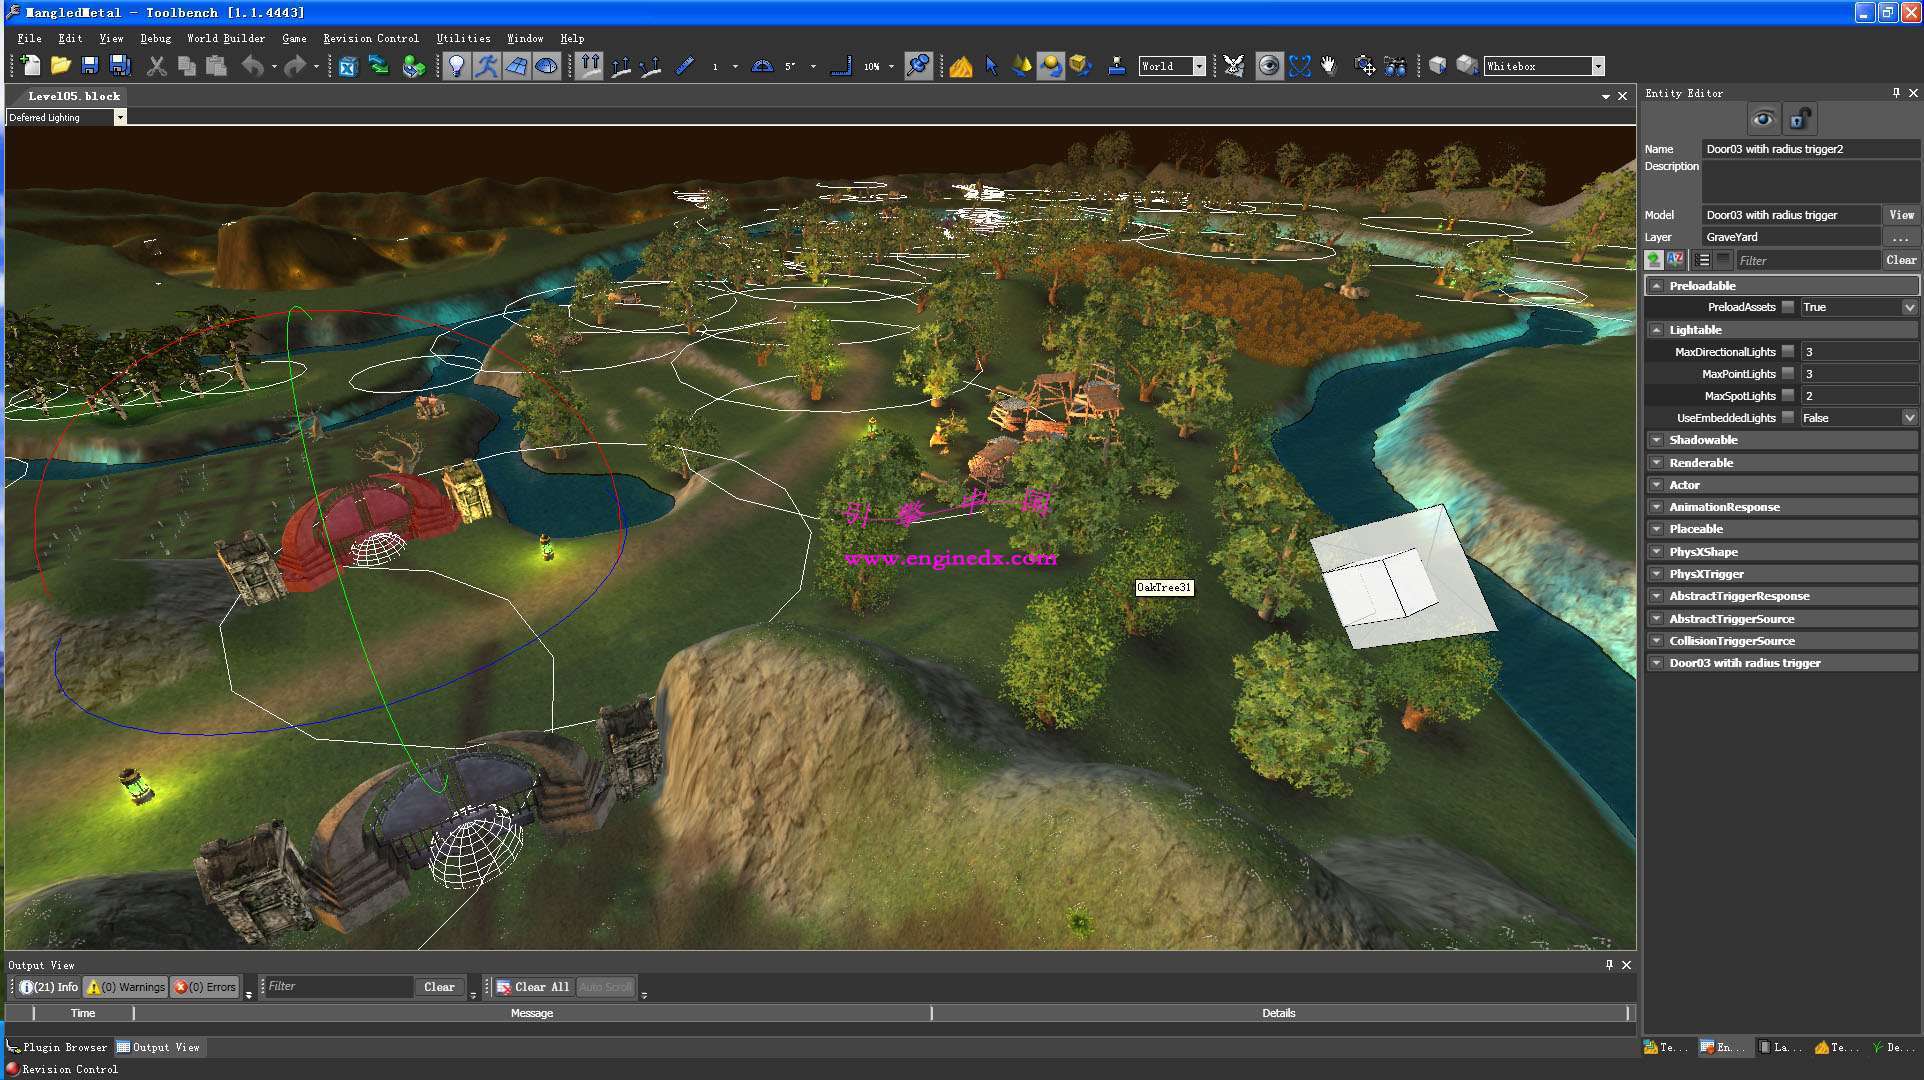Image resolution: width=1924 pixels, height=1080 pixels.
Task: Toggle the blue sky dome icon
Action: pyautogui.click(x=547, y=66)
